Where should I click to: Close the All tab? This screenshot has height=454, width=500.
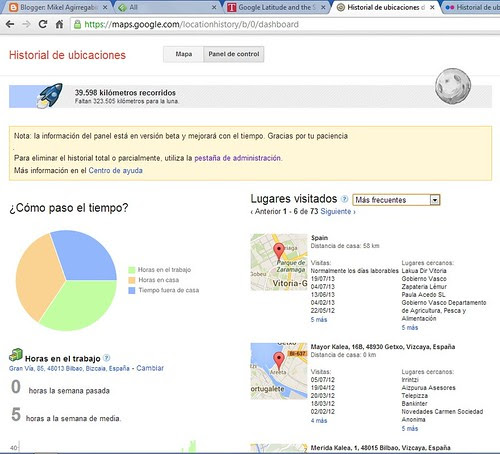tap(214, 7)
